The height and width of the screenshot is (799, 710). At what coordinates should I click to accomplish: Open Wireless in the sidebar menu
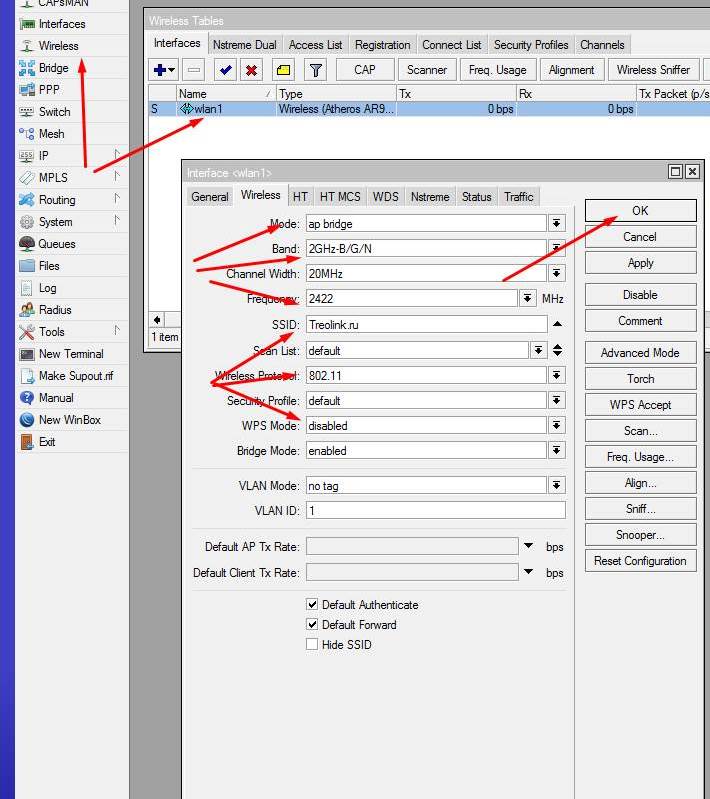tap(58, 46)
